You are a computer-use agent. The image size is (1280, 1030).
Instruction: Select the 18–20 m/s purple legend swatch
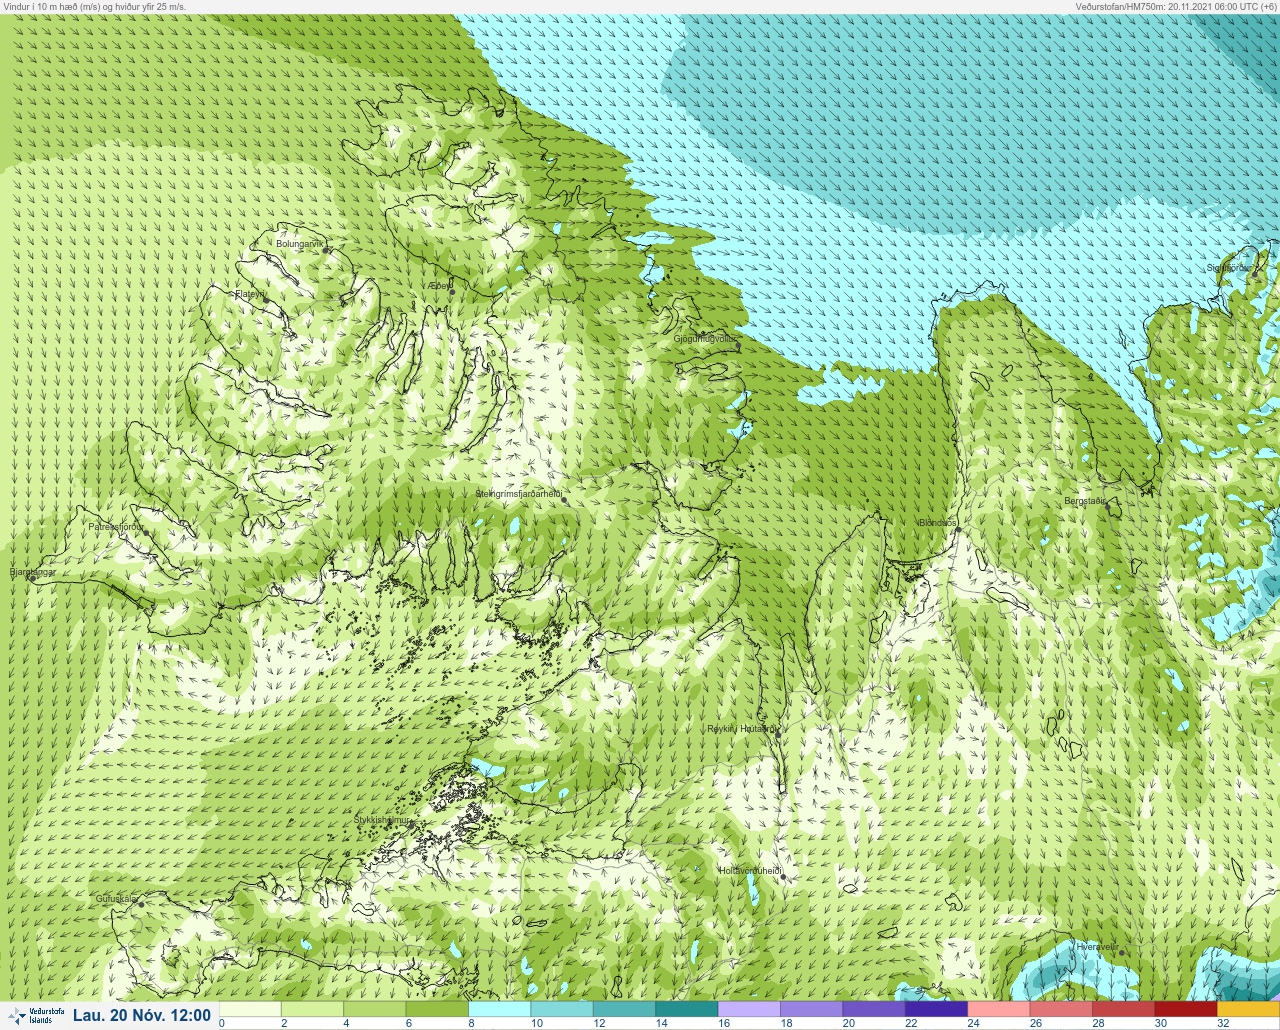pos(811,1009)
